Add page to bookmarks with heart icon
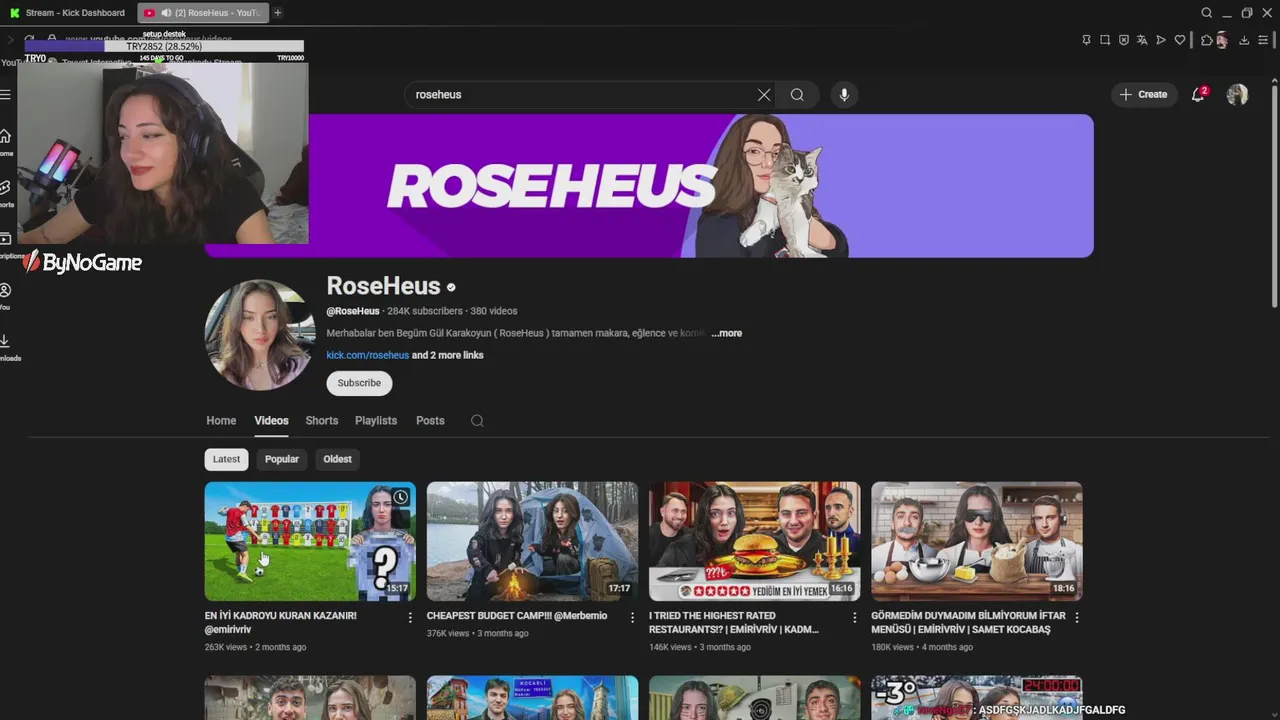The width and height of the screenshot is (1280, 720). tap(1180, 40)
